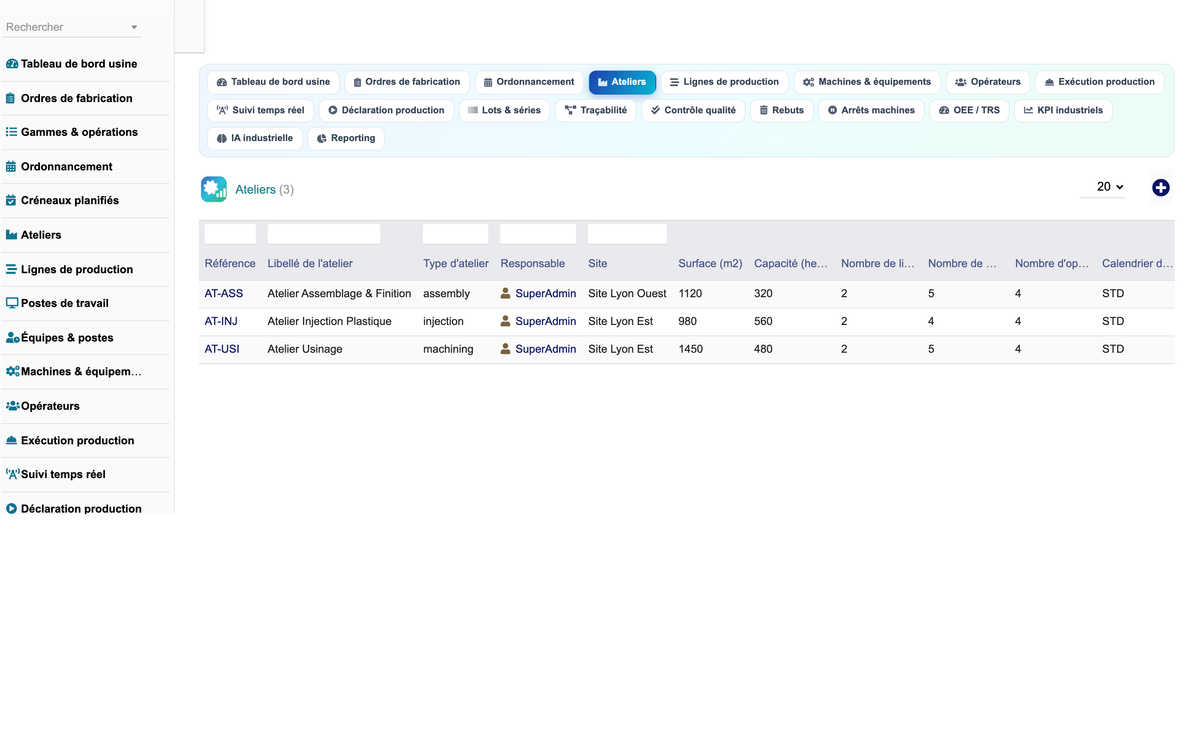Click the Site Lyon Ouest cell
Screen dimensions: 1200x743
click(628, 293)
